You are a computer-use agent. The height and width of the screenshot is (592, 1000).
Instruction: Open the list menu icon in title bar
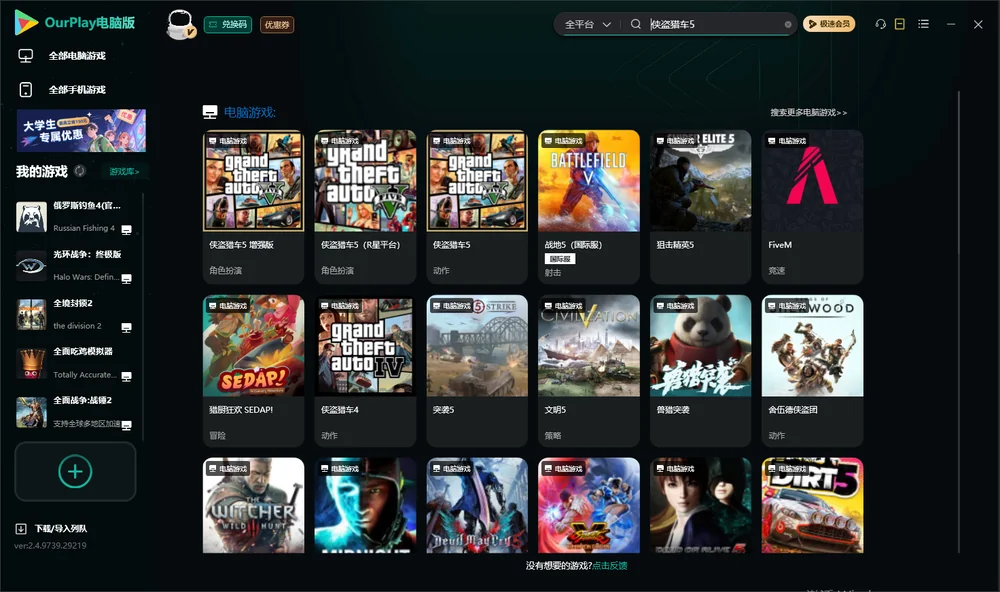(x=923, y=24)
